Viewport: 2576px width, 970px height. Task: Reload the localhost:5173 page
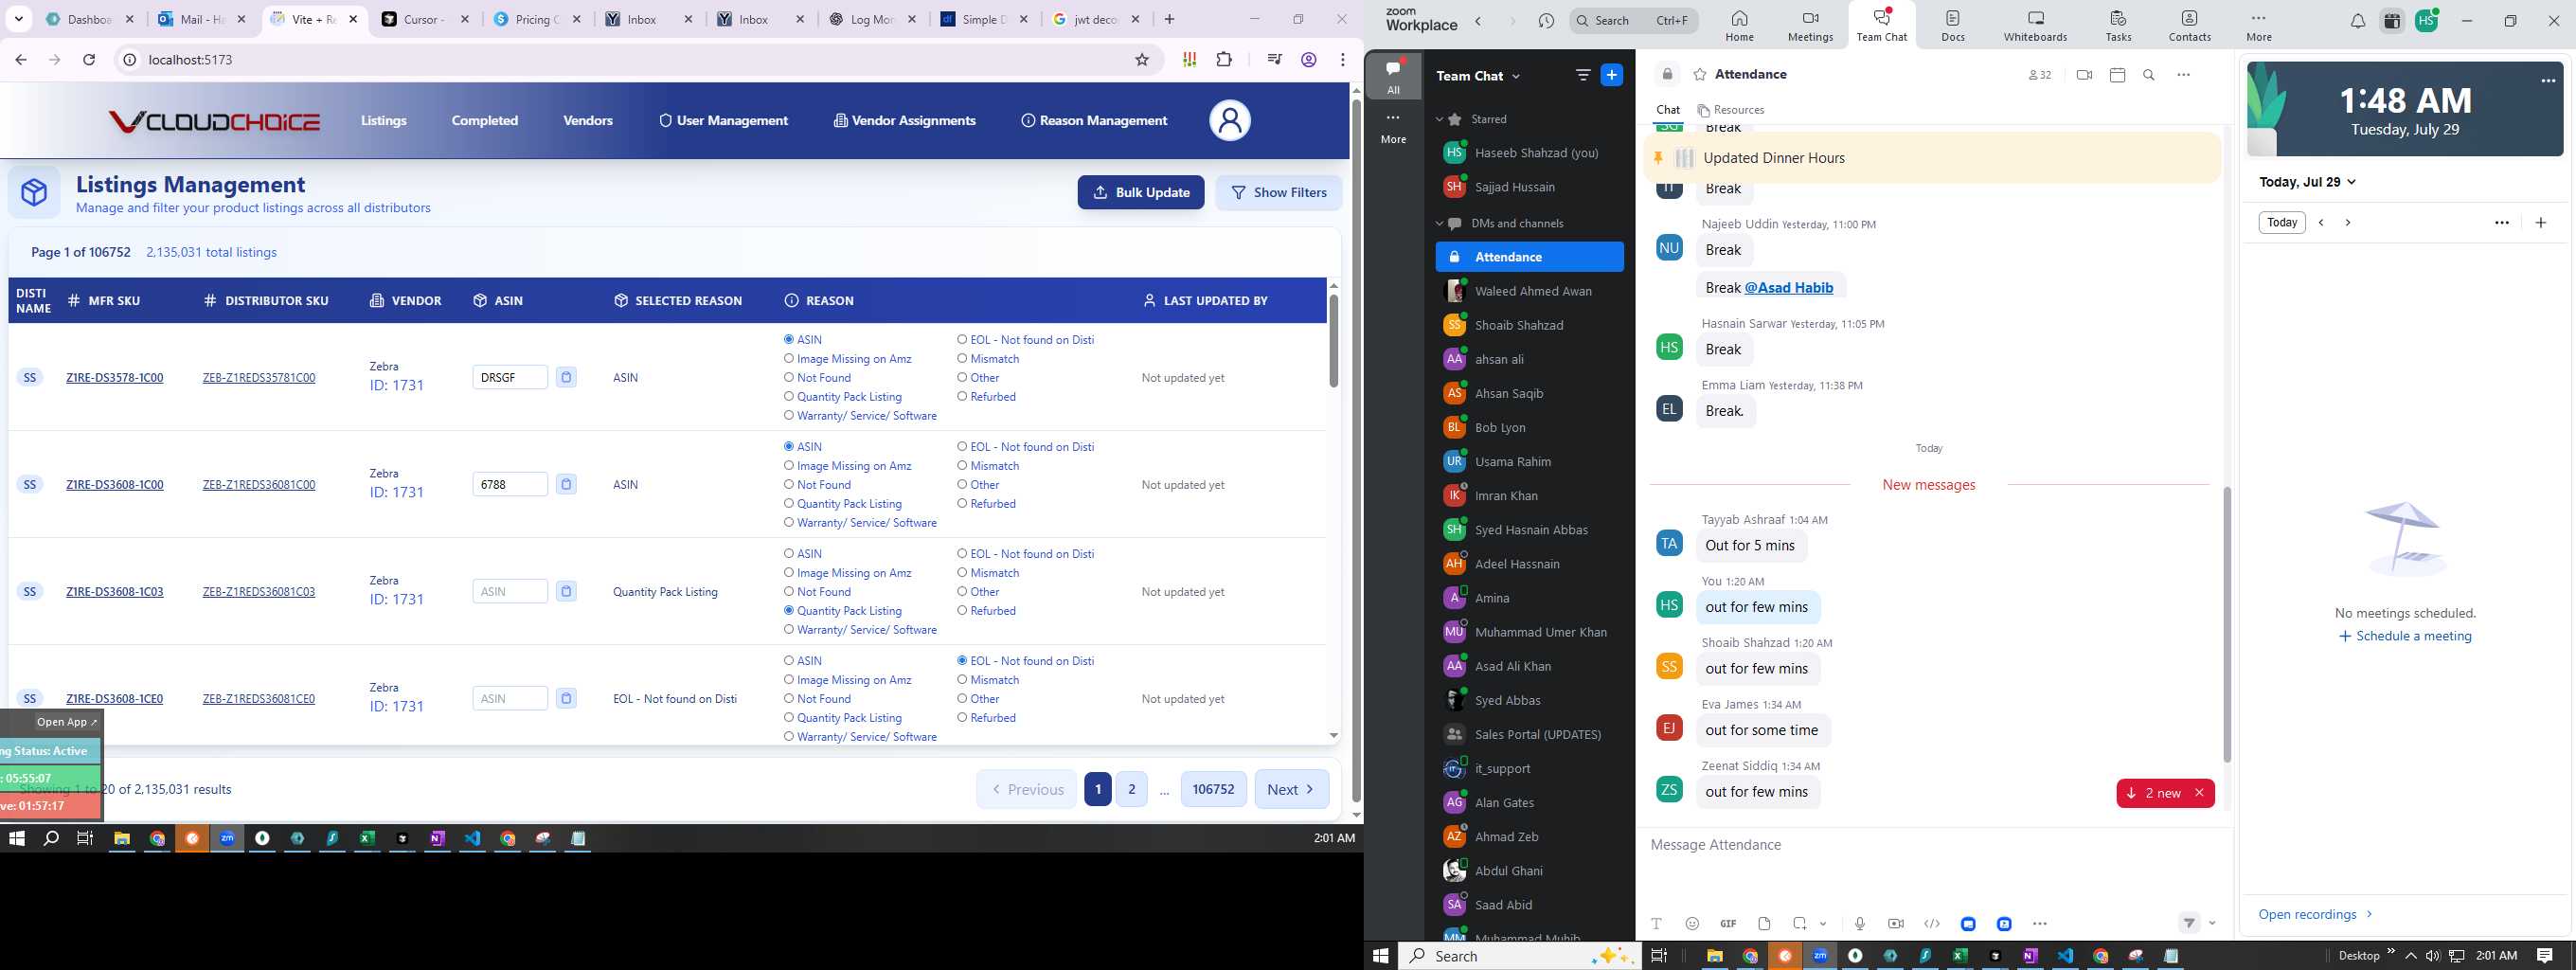pos(89,60)
